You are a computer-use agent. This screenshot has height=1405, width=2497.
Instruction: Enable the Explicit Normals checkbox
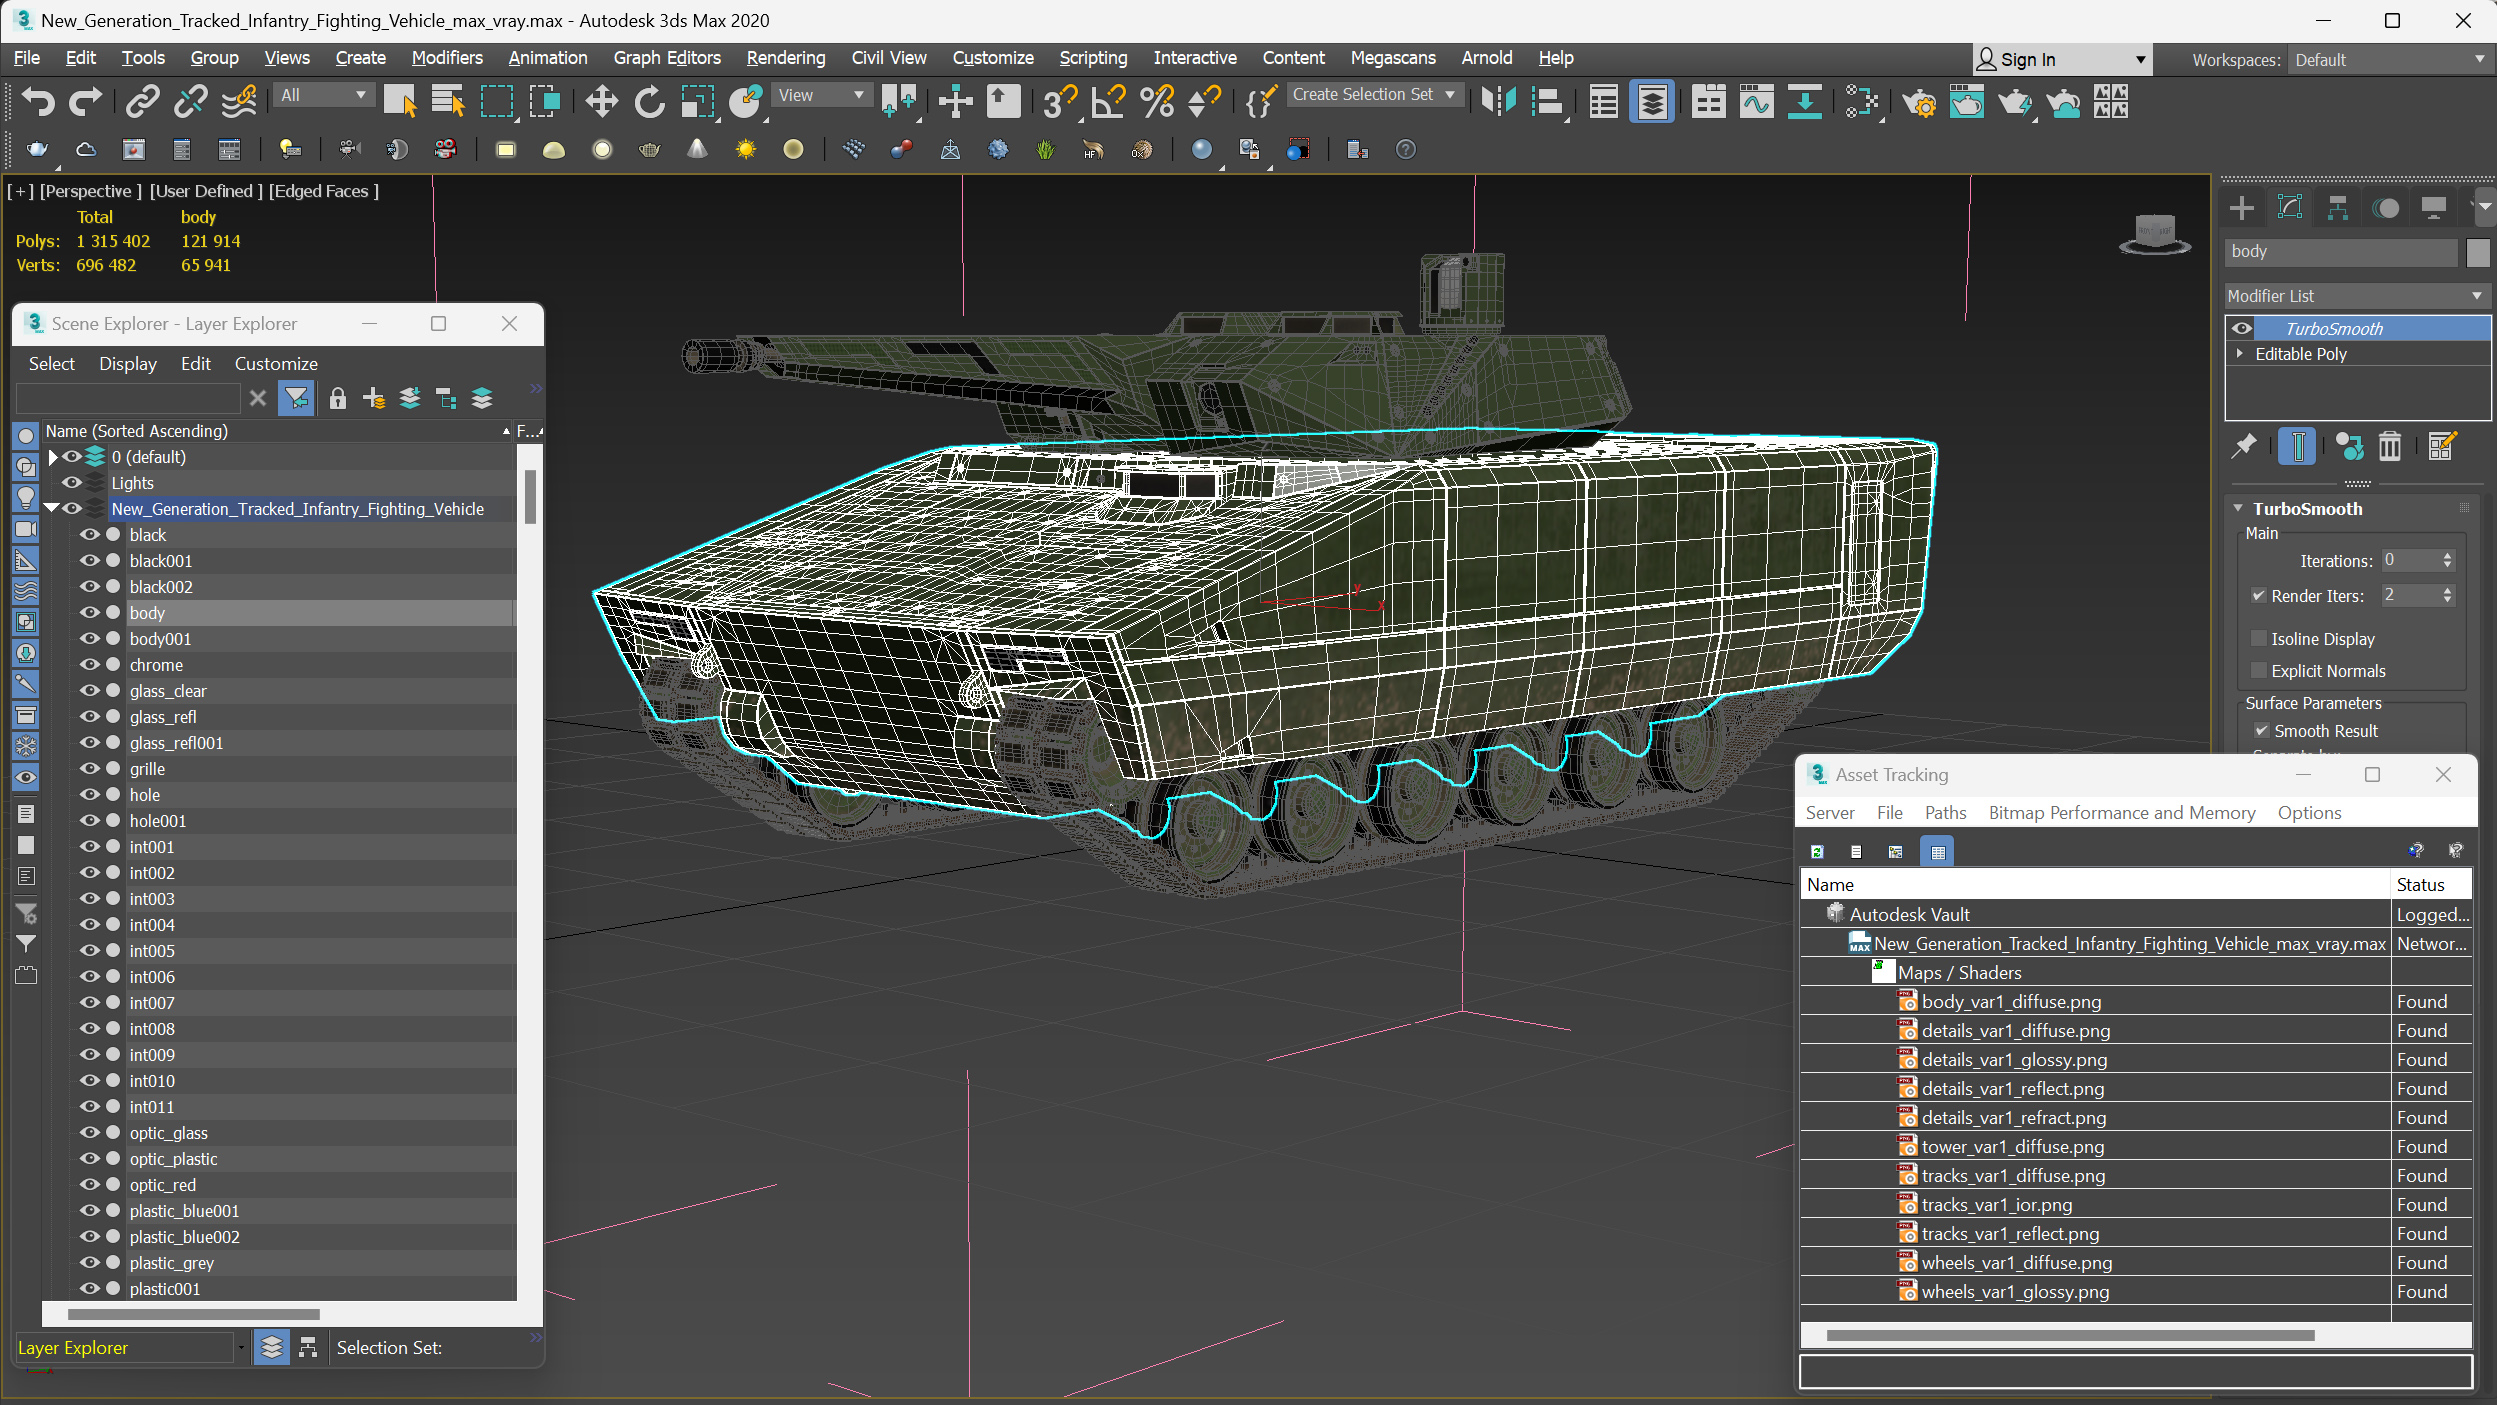(2258, 670)
